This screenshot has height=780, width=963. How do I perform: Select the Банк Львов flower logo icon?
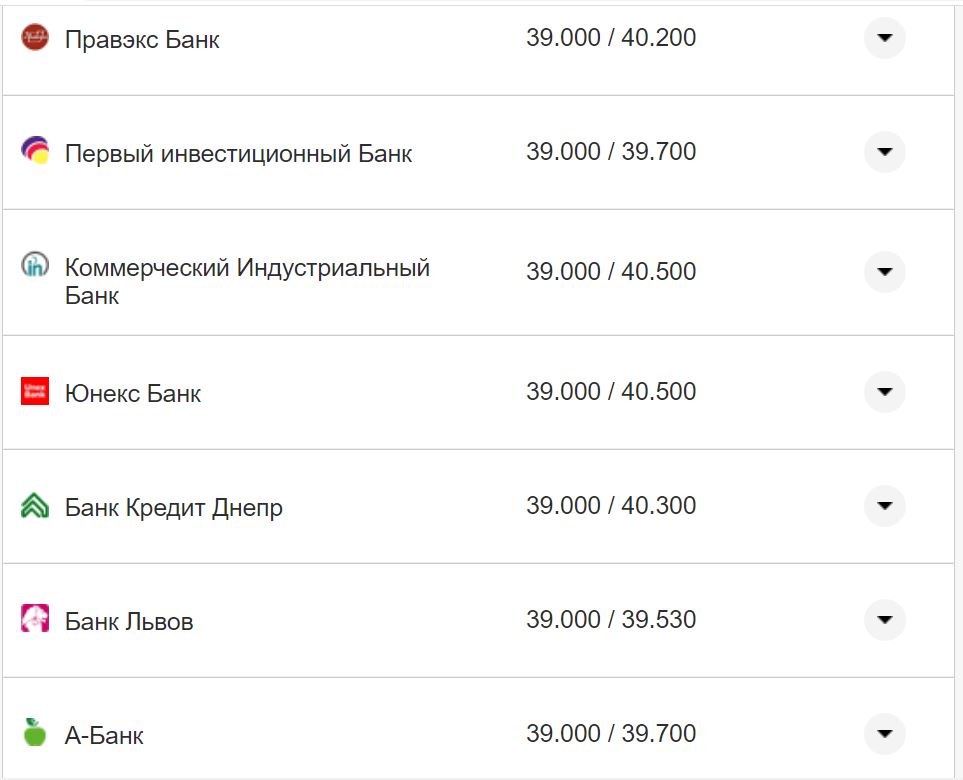point(34,619)
